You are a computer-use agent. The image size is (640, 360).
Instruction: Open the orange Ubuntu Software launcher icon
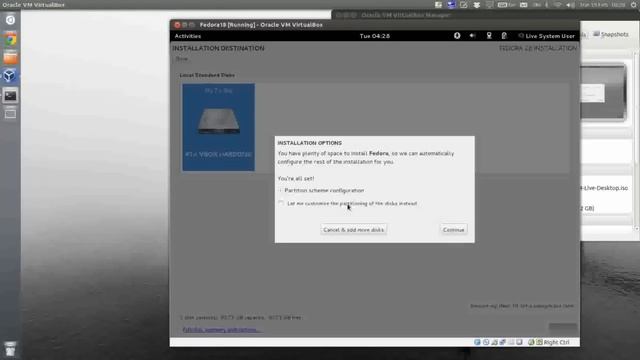[10, 58]
